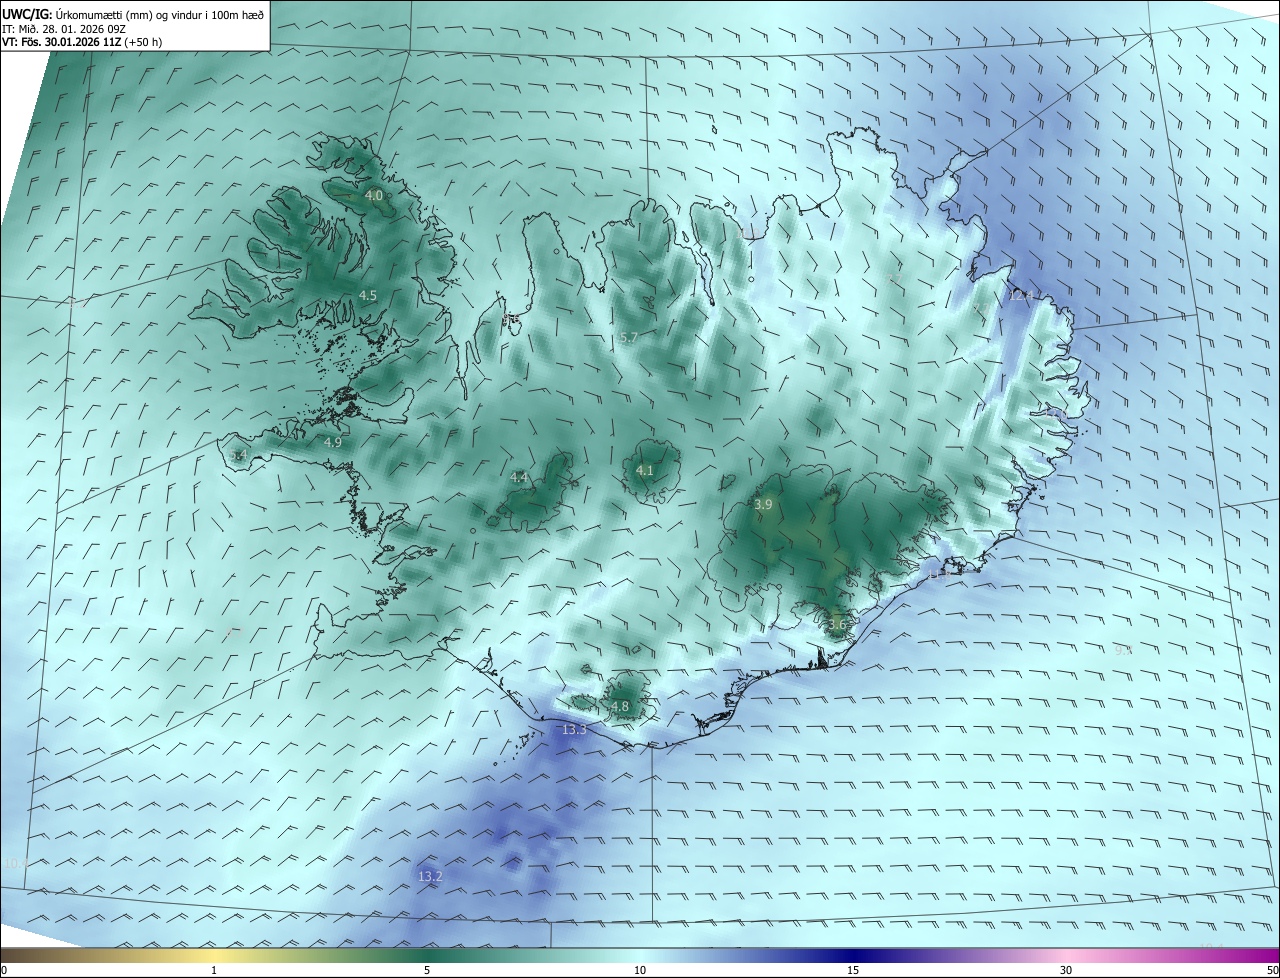Image resolution: width=1280 pixels, height=978 pixels.
Task: Click the colour scale tick label 10
Action: pyautogui.click(x=640, y=970)
